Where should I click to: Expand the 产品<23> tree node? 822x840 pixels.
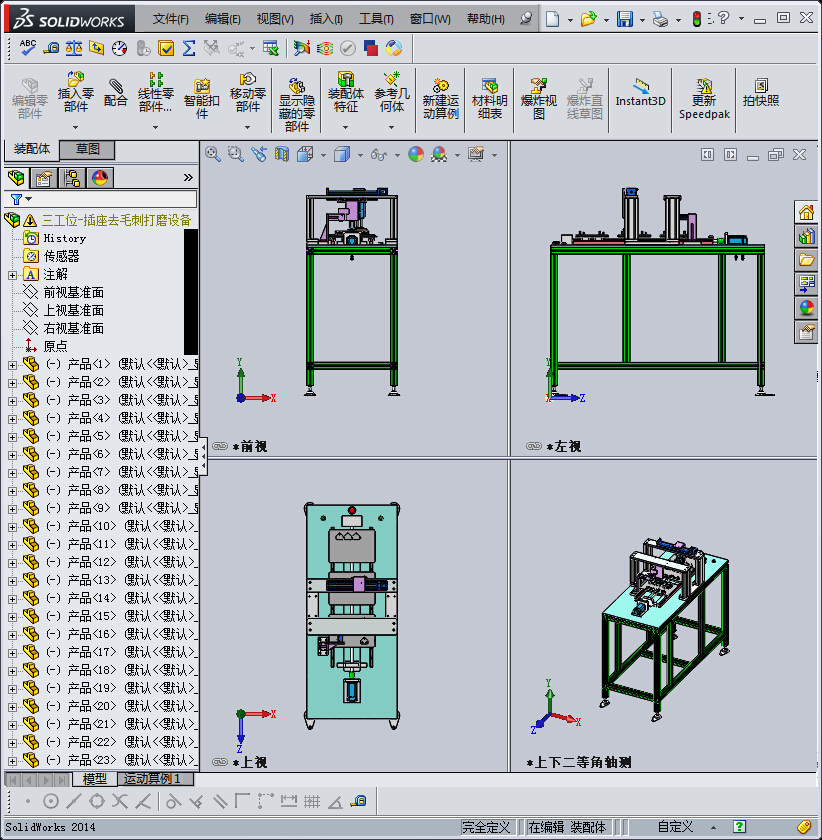pos(12,761)
